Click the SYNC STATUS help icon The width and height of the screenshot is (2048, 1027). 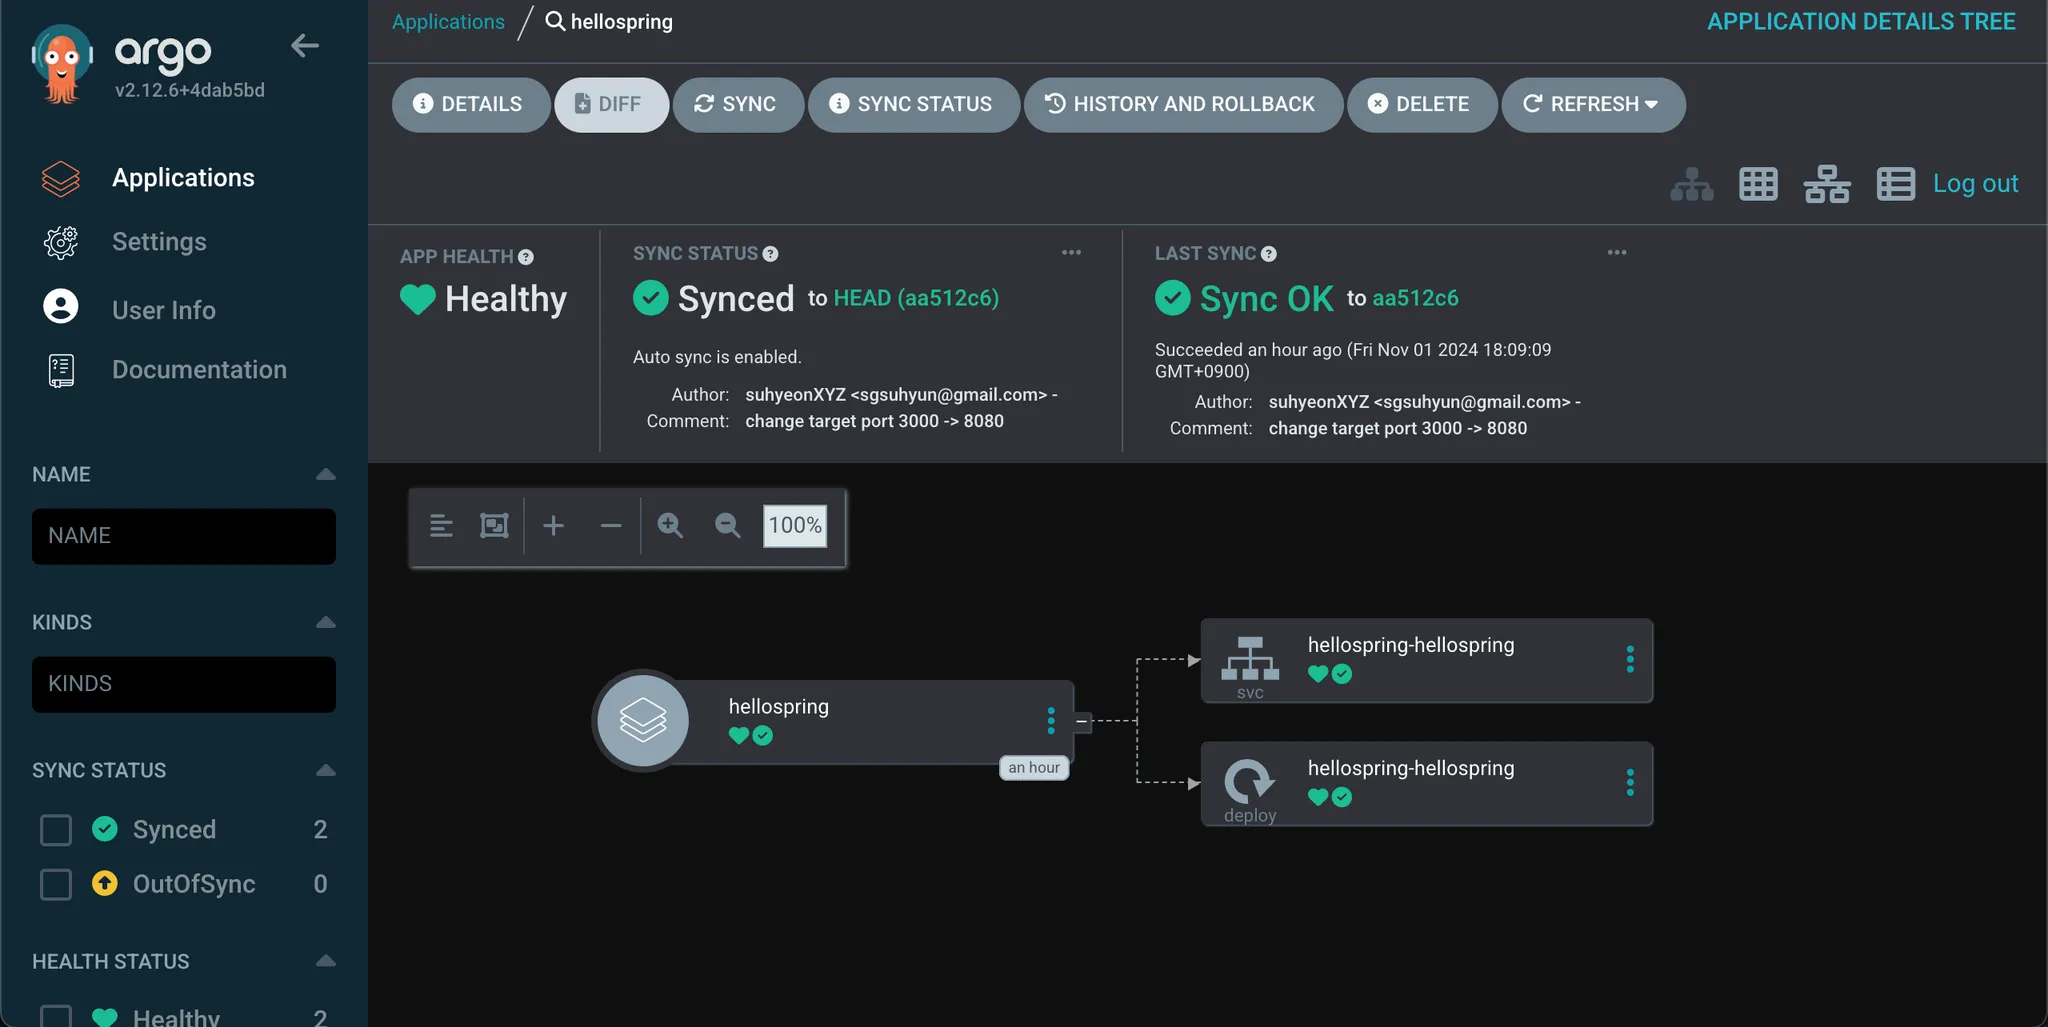(x=770, y=254)
